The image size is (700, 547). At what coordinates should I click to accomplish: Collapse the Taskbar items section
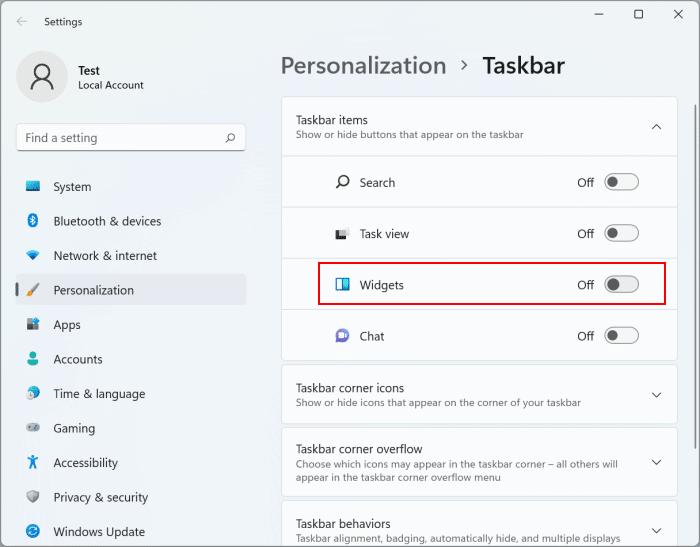(x=656, y=127)
